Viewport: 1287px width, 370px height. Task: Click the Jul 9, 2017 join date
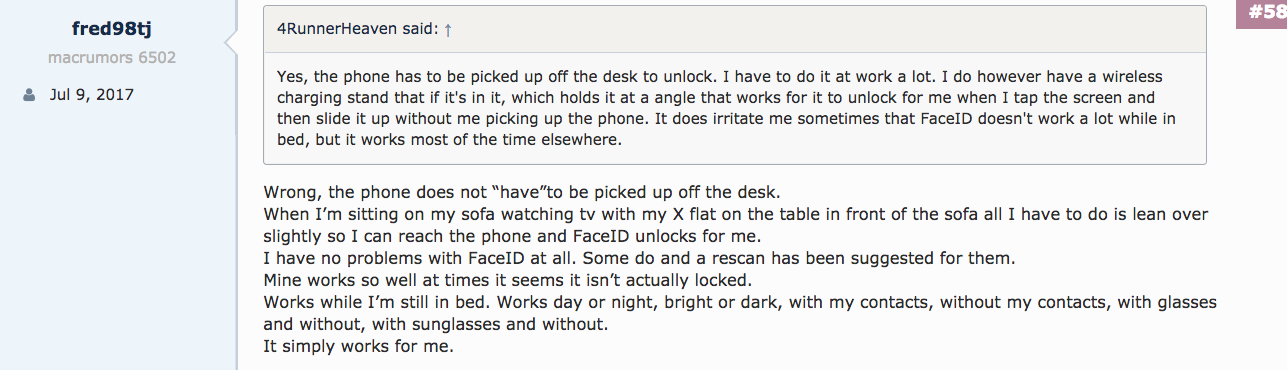[x=92, y=95]
